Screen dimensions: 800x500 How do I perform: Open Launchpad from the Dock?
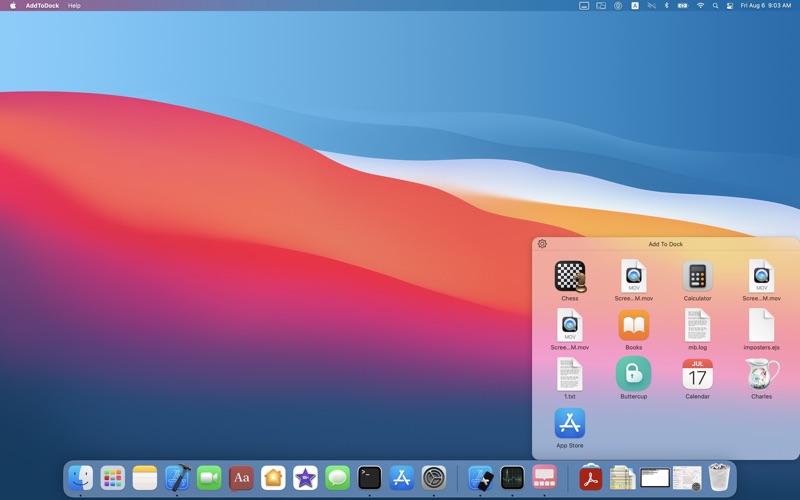tap(113, 478)
